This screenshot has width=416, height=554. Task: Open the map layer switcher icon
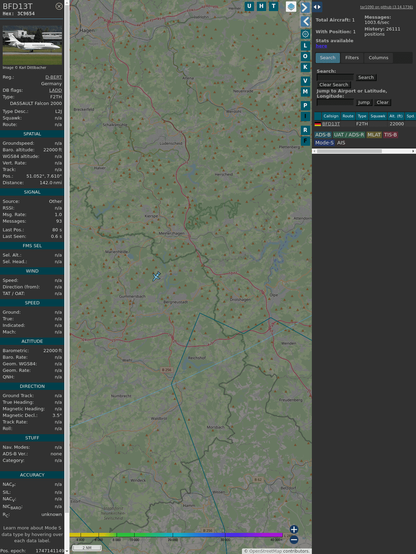[291, 6]
